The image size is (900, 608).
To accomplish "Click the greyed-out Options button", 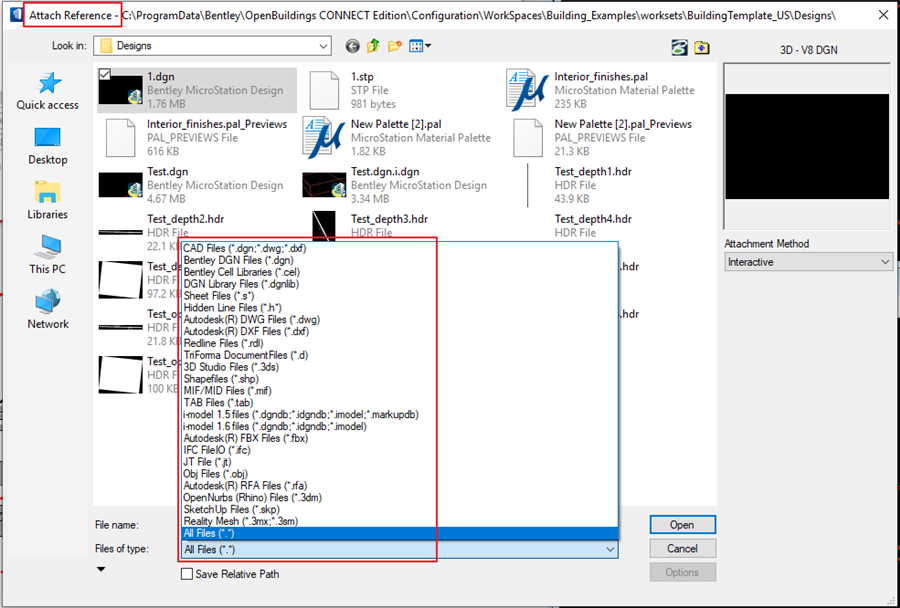I will point(682,572).
